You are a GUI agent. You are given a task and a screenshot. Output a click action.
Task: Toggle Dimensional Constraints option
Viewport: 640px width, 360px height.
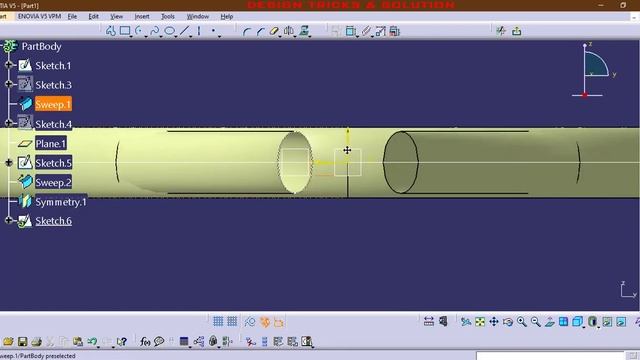point(279,322)
